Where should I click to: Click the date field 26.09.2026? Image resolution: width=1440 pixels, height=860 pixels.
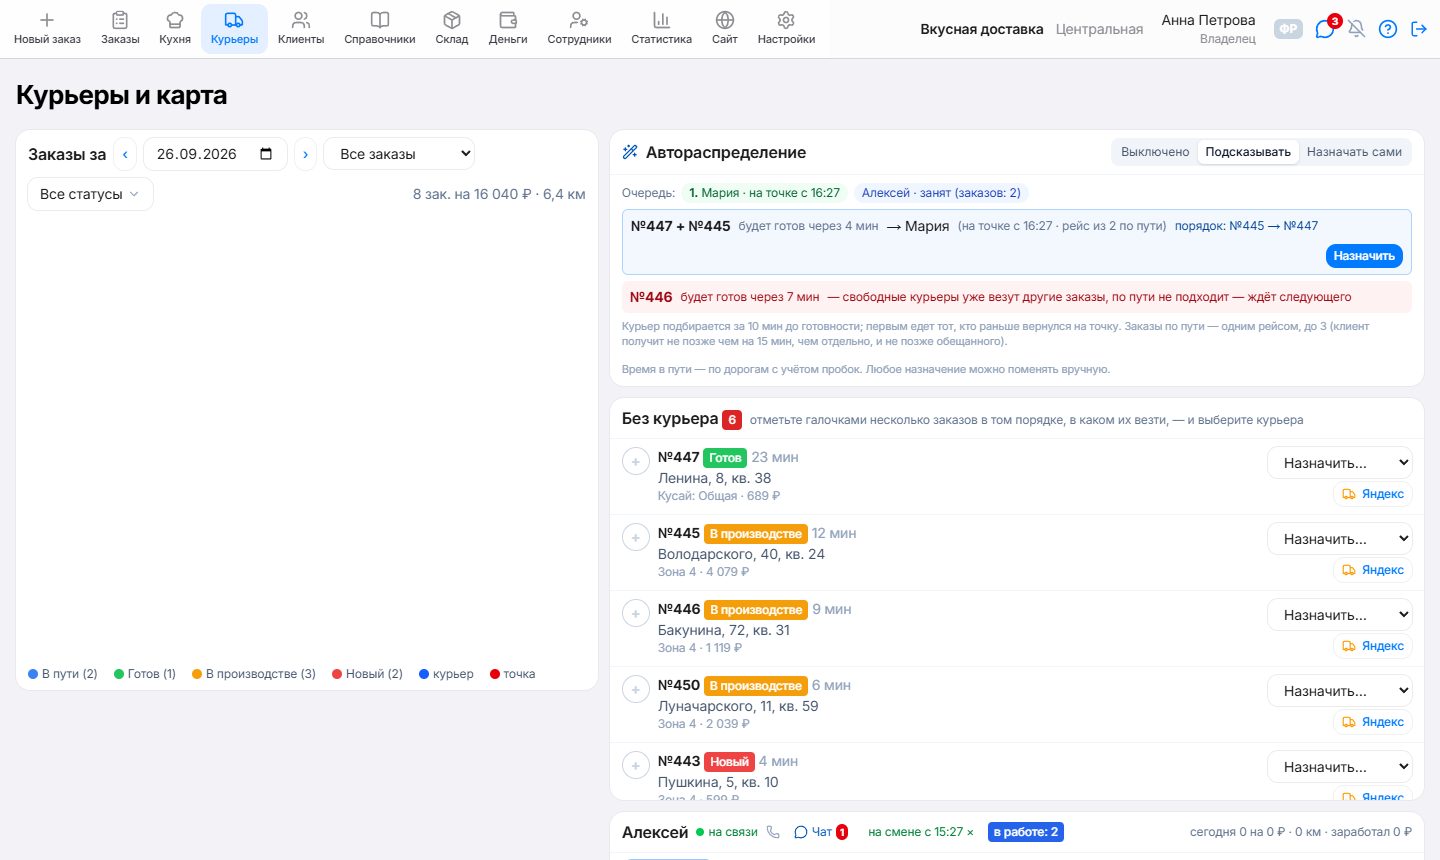(x=215, y=154)
